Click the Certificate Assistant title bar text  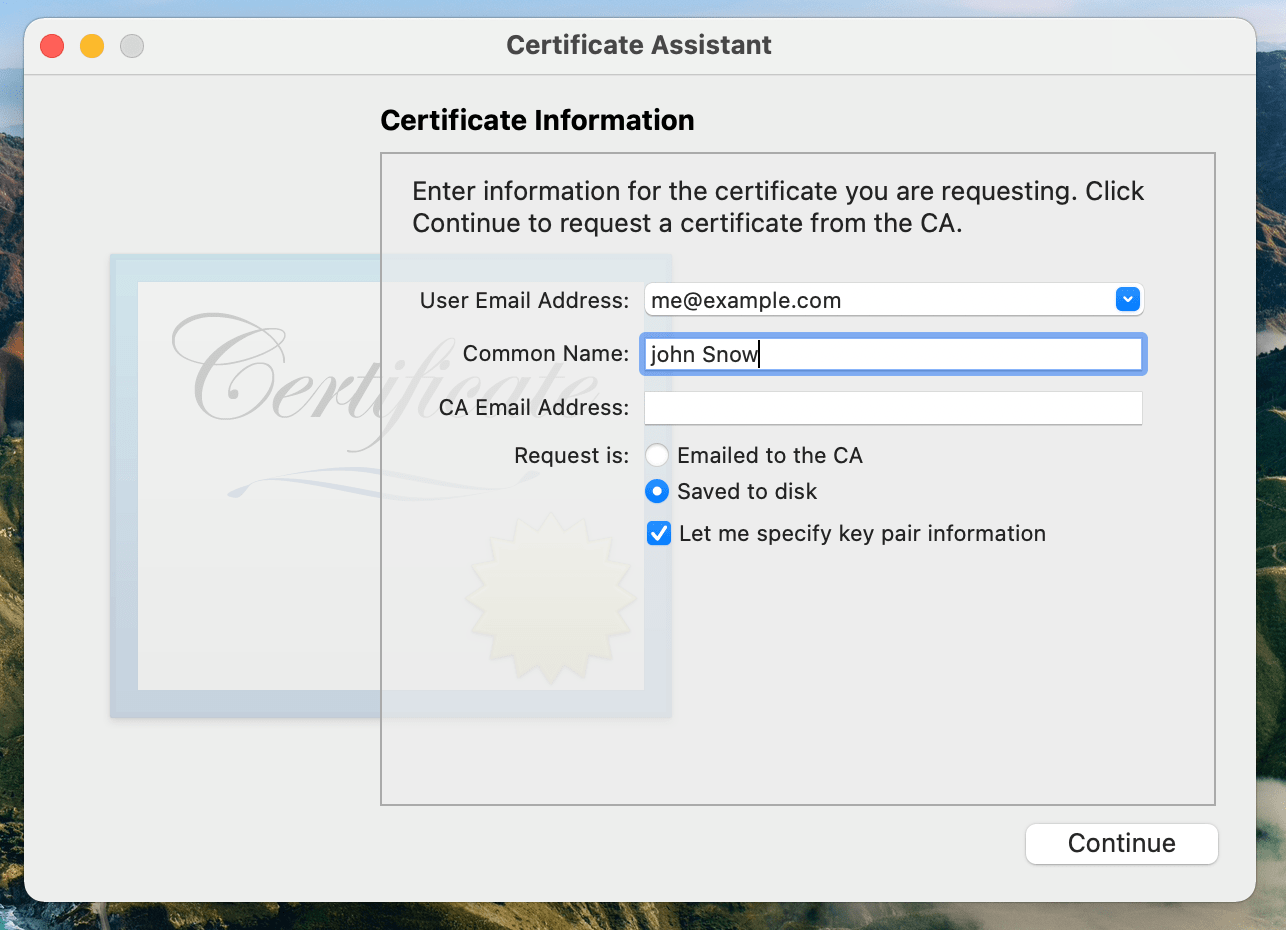tap(639, 45)
